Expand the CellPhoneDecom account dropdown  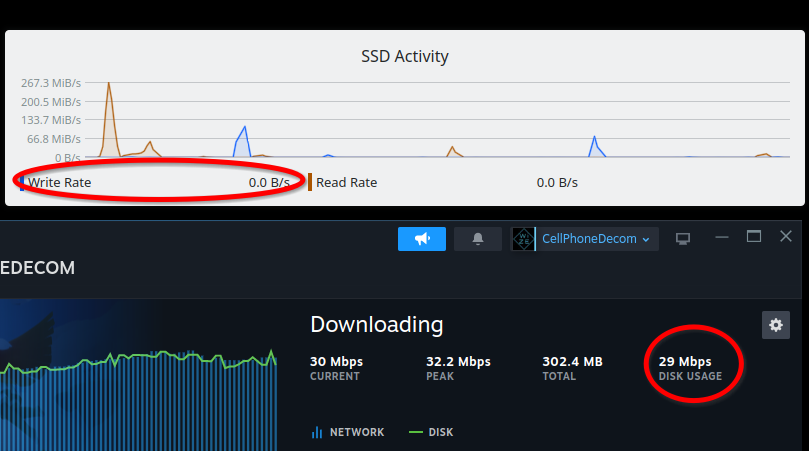pyautogui.click(x=646, y=239)
